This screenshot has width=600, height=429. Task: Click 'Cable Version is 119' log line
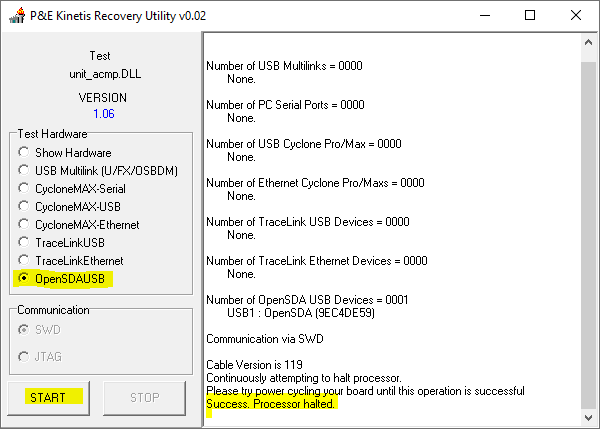click(254, 365)
